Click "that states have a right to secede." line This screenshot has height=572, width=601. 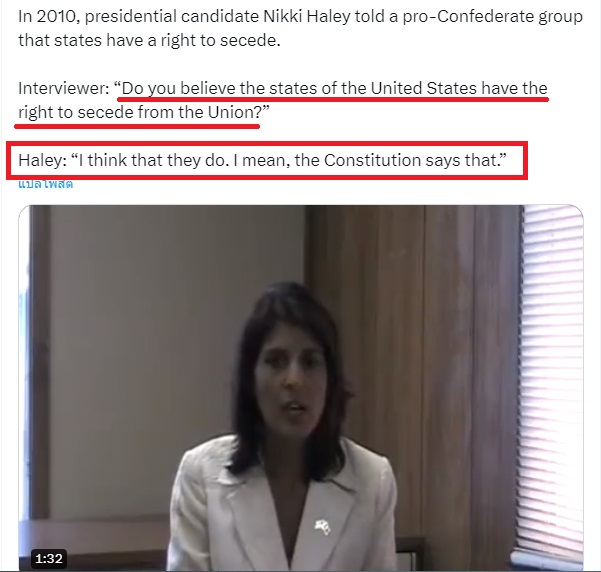(x=149, y=41)
